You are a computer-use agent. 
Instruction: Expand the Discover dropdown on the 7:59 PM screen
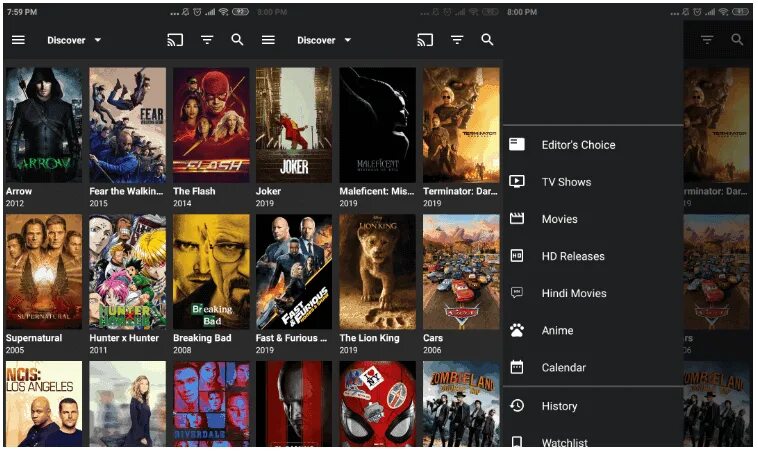point(74,40)
